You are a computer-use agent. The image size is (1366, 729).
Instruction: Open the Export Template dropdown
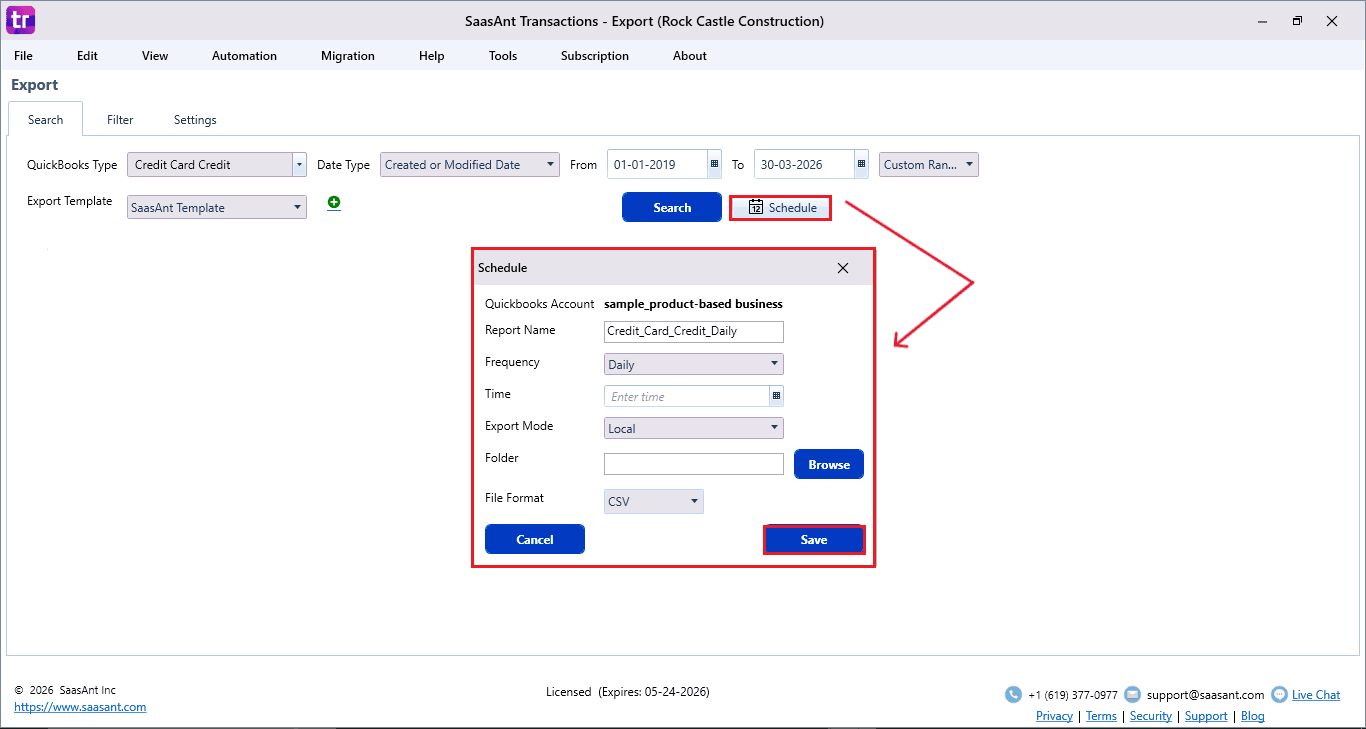(x=217, y=208)
